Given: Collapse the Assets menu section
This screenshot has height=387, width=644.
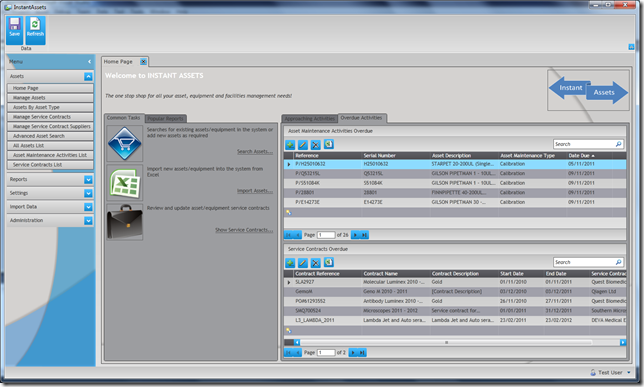Looking at the screenshot, I should [88, 76].
